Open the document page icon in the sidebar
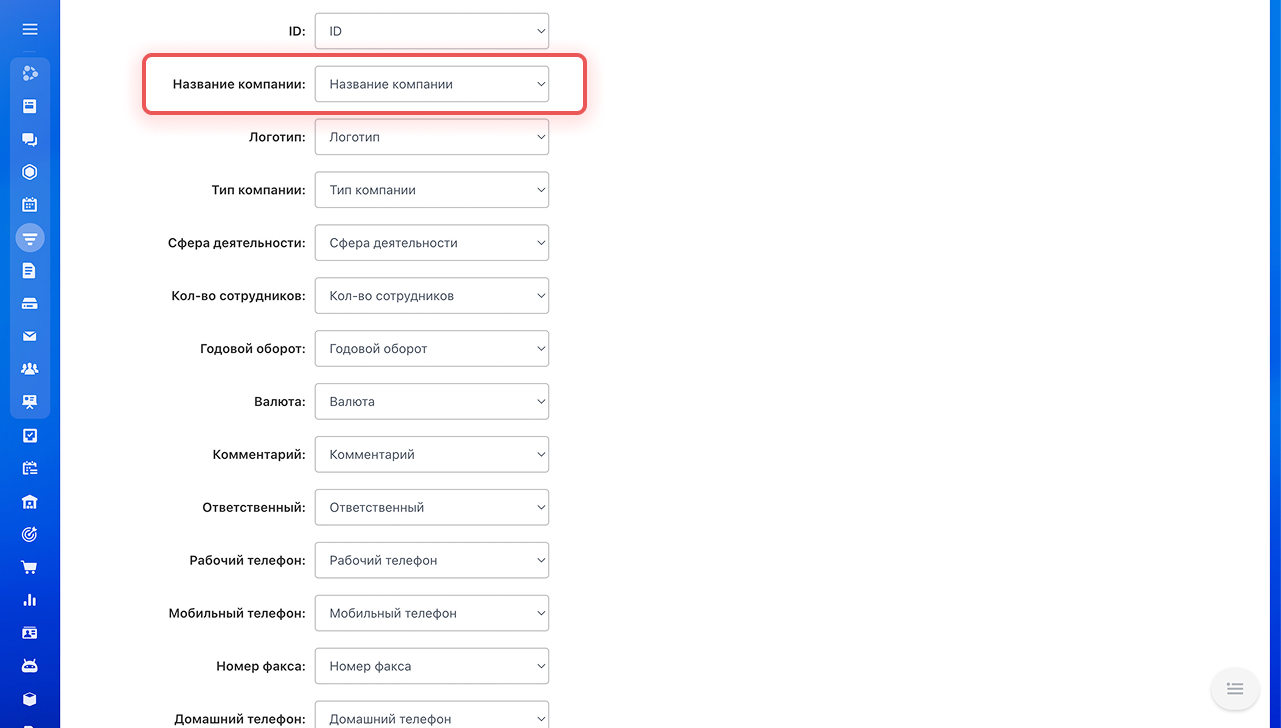Viewport: 1281px width, 728px height. point(30,271)
